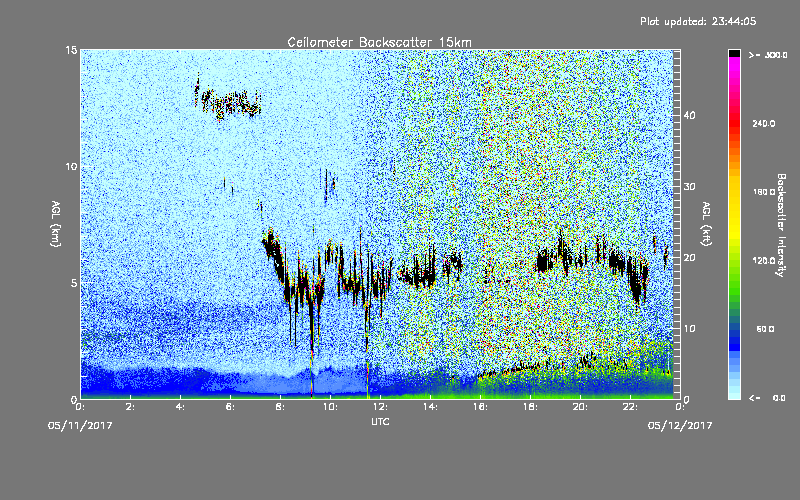Select the '5' tick on the km axis

[73, 283]
